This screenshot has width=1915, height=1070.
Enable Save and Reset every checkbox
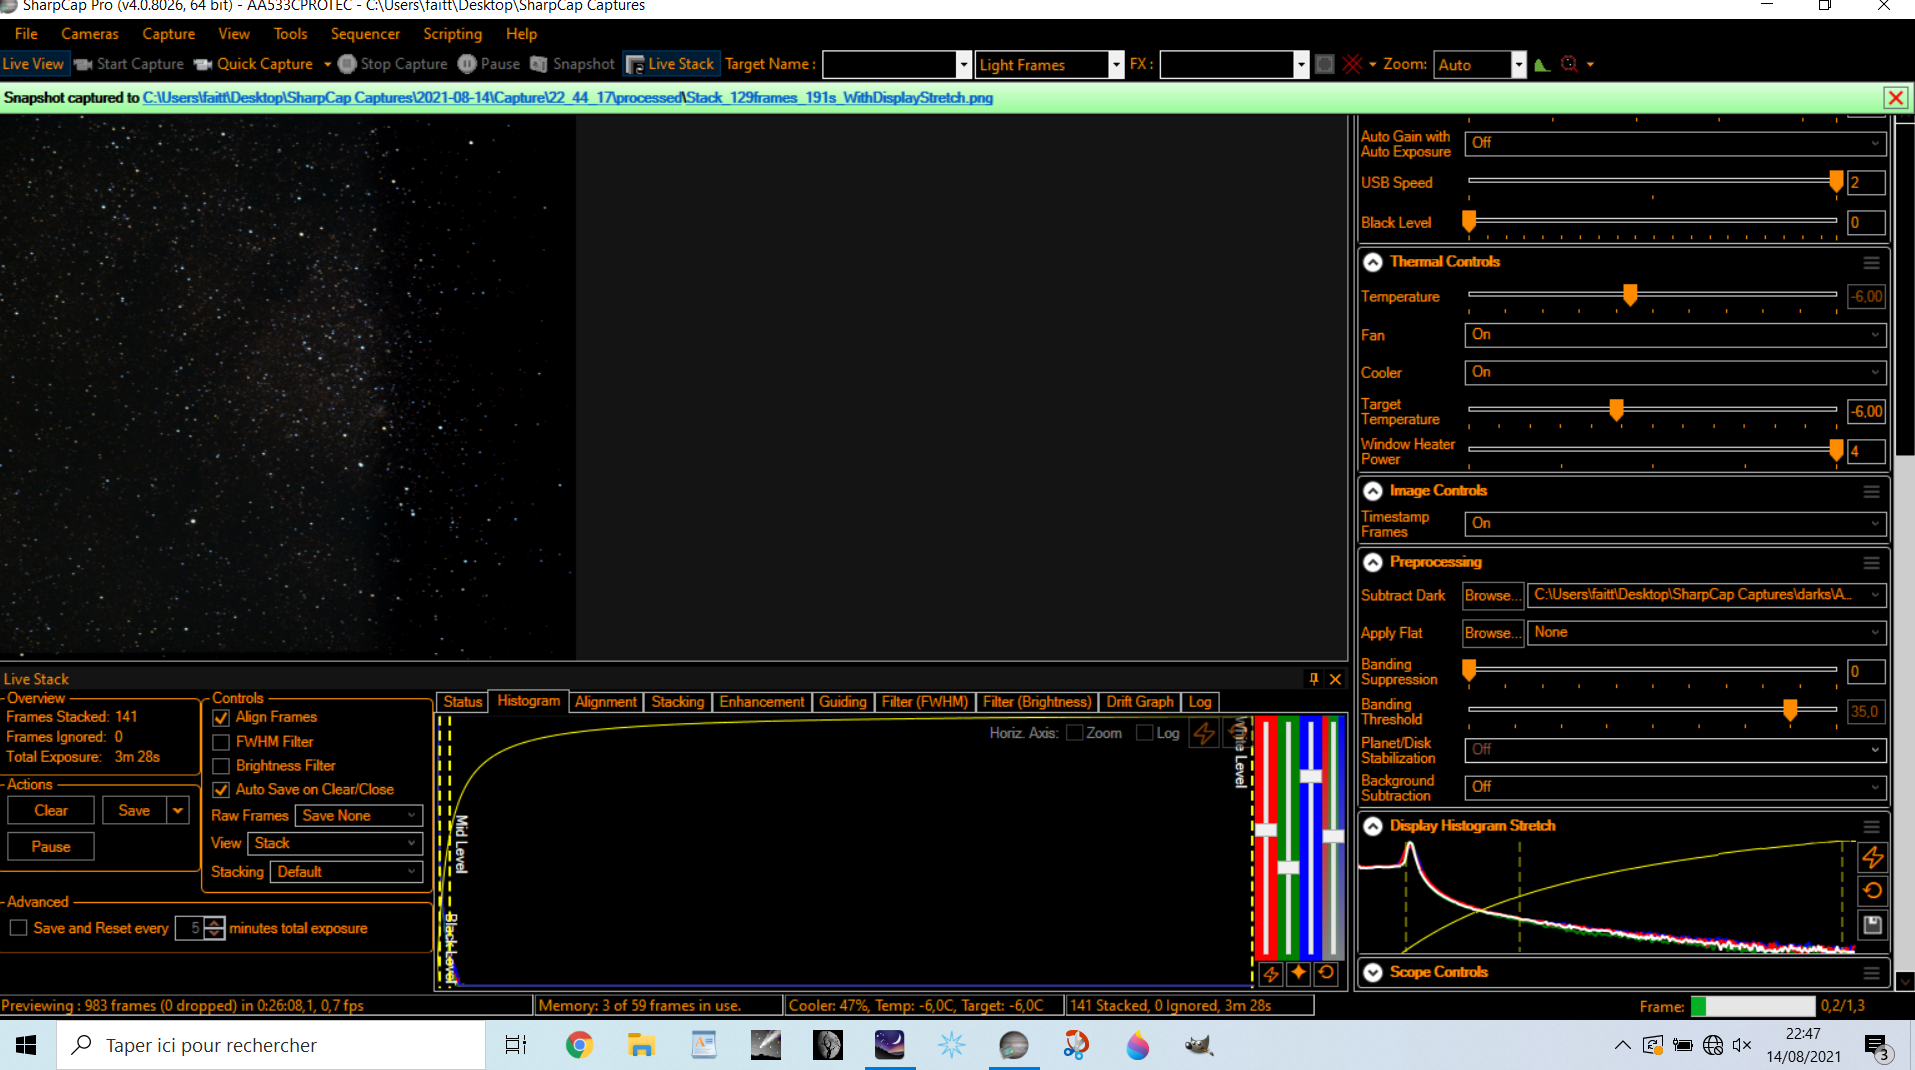pos(18,928)
